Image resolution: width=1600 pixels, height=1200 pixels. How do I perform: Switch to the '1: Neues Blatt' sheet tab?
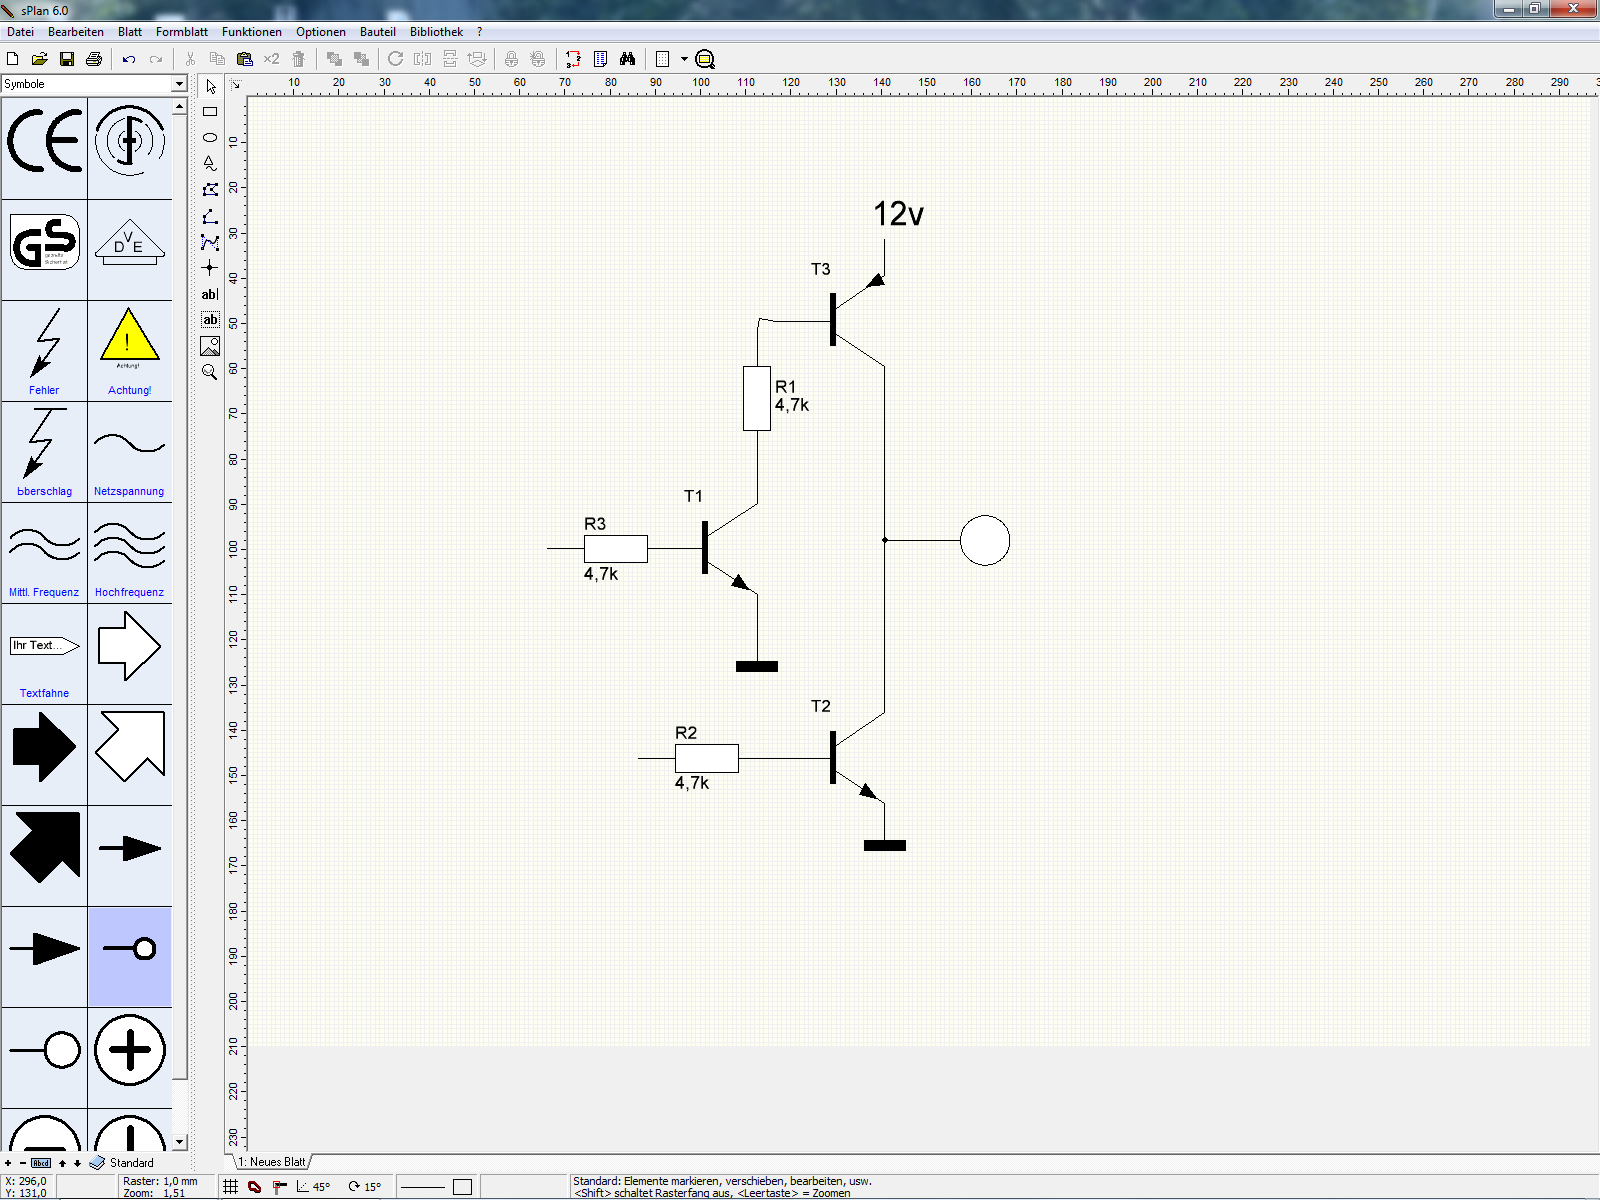click(272, 1162)
